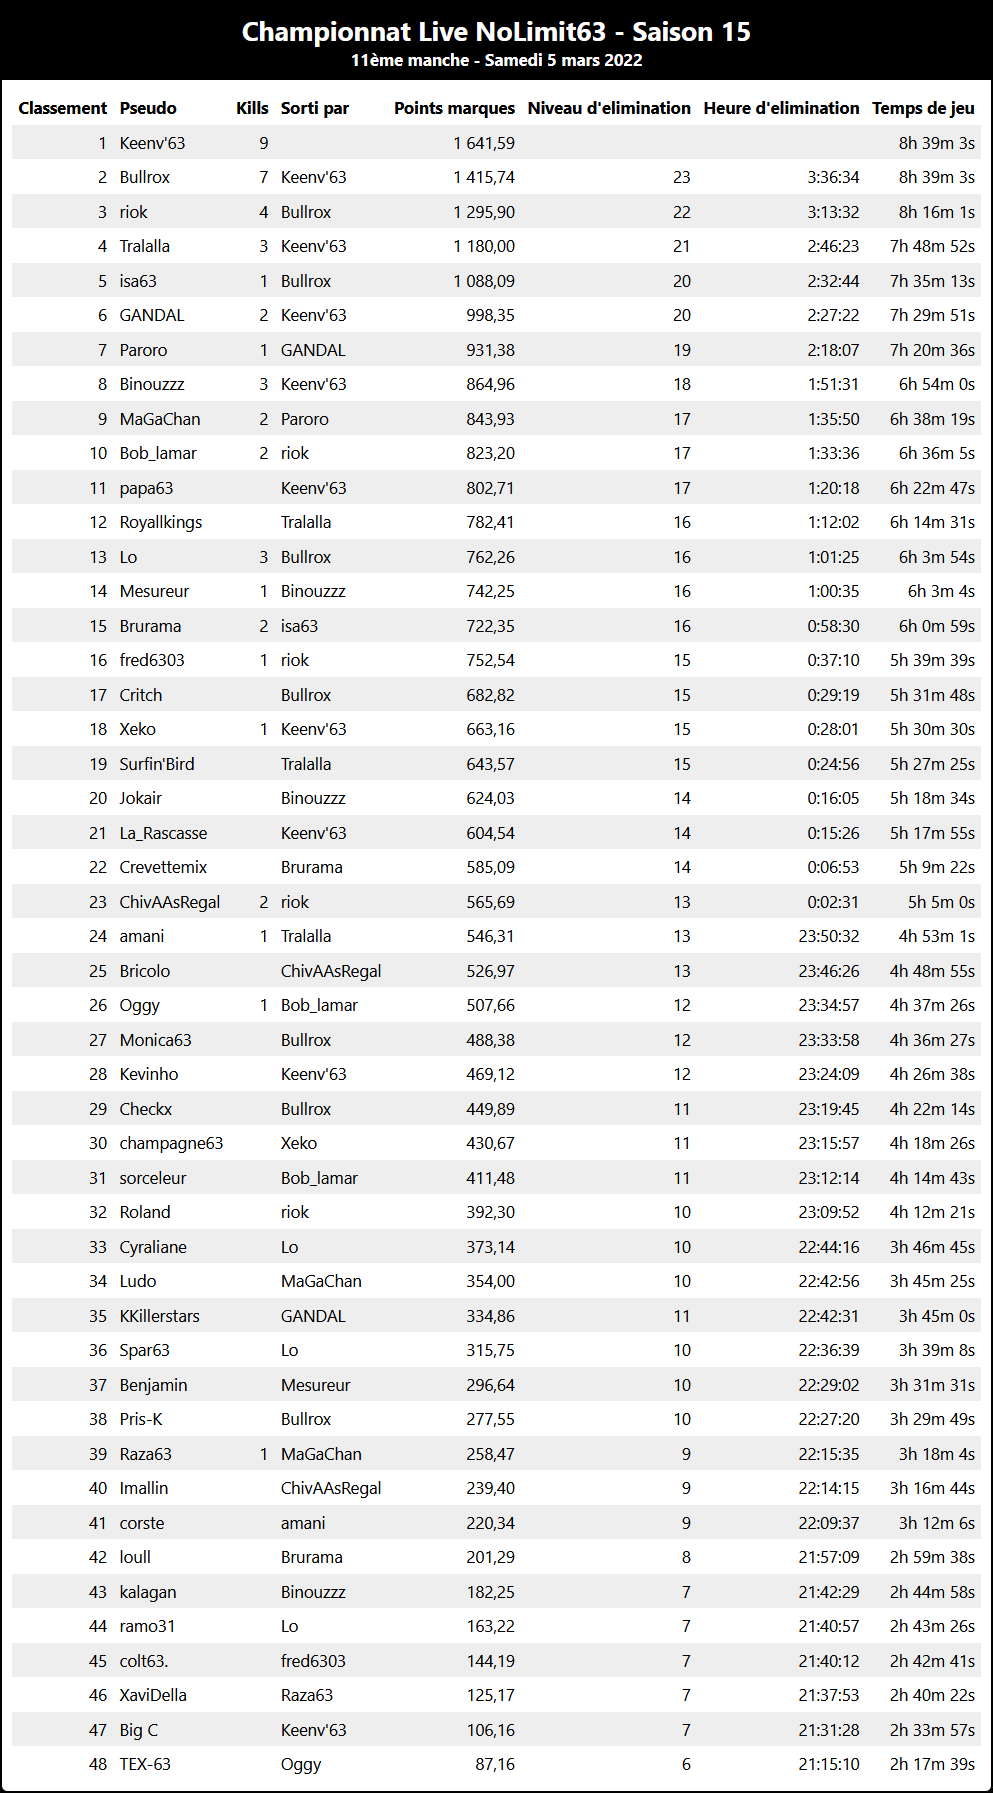
Task: Select the Niveau d'elimination header
Action: [x=609, y=108]
